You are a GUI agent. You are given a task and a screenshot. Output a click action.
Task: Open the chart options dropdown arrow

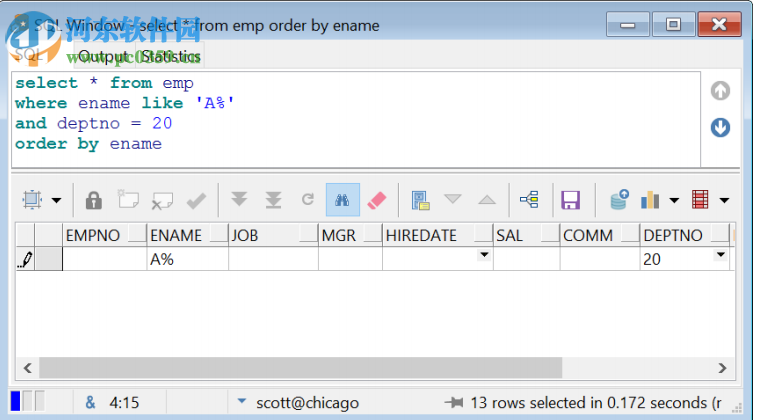tap(674, 200)
